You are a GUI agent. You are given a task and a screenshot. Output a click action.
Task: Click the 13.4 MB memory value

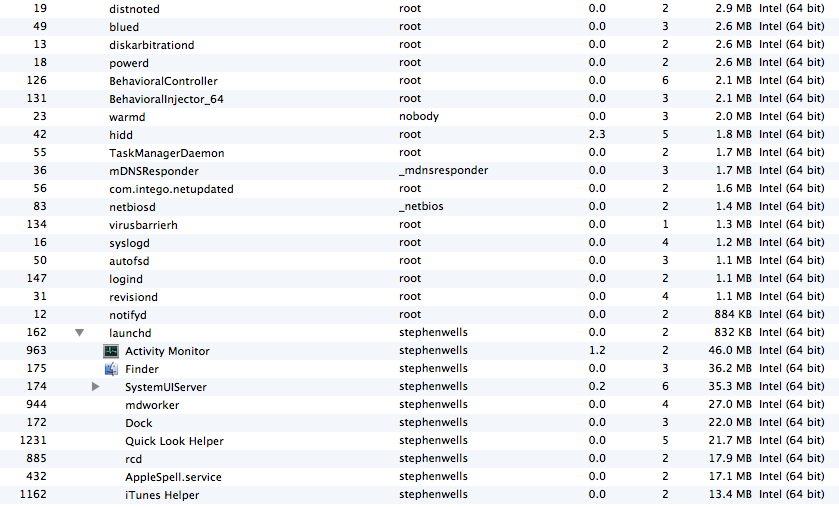[x=730, y=494]
